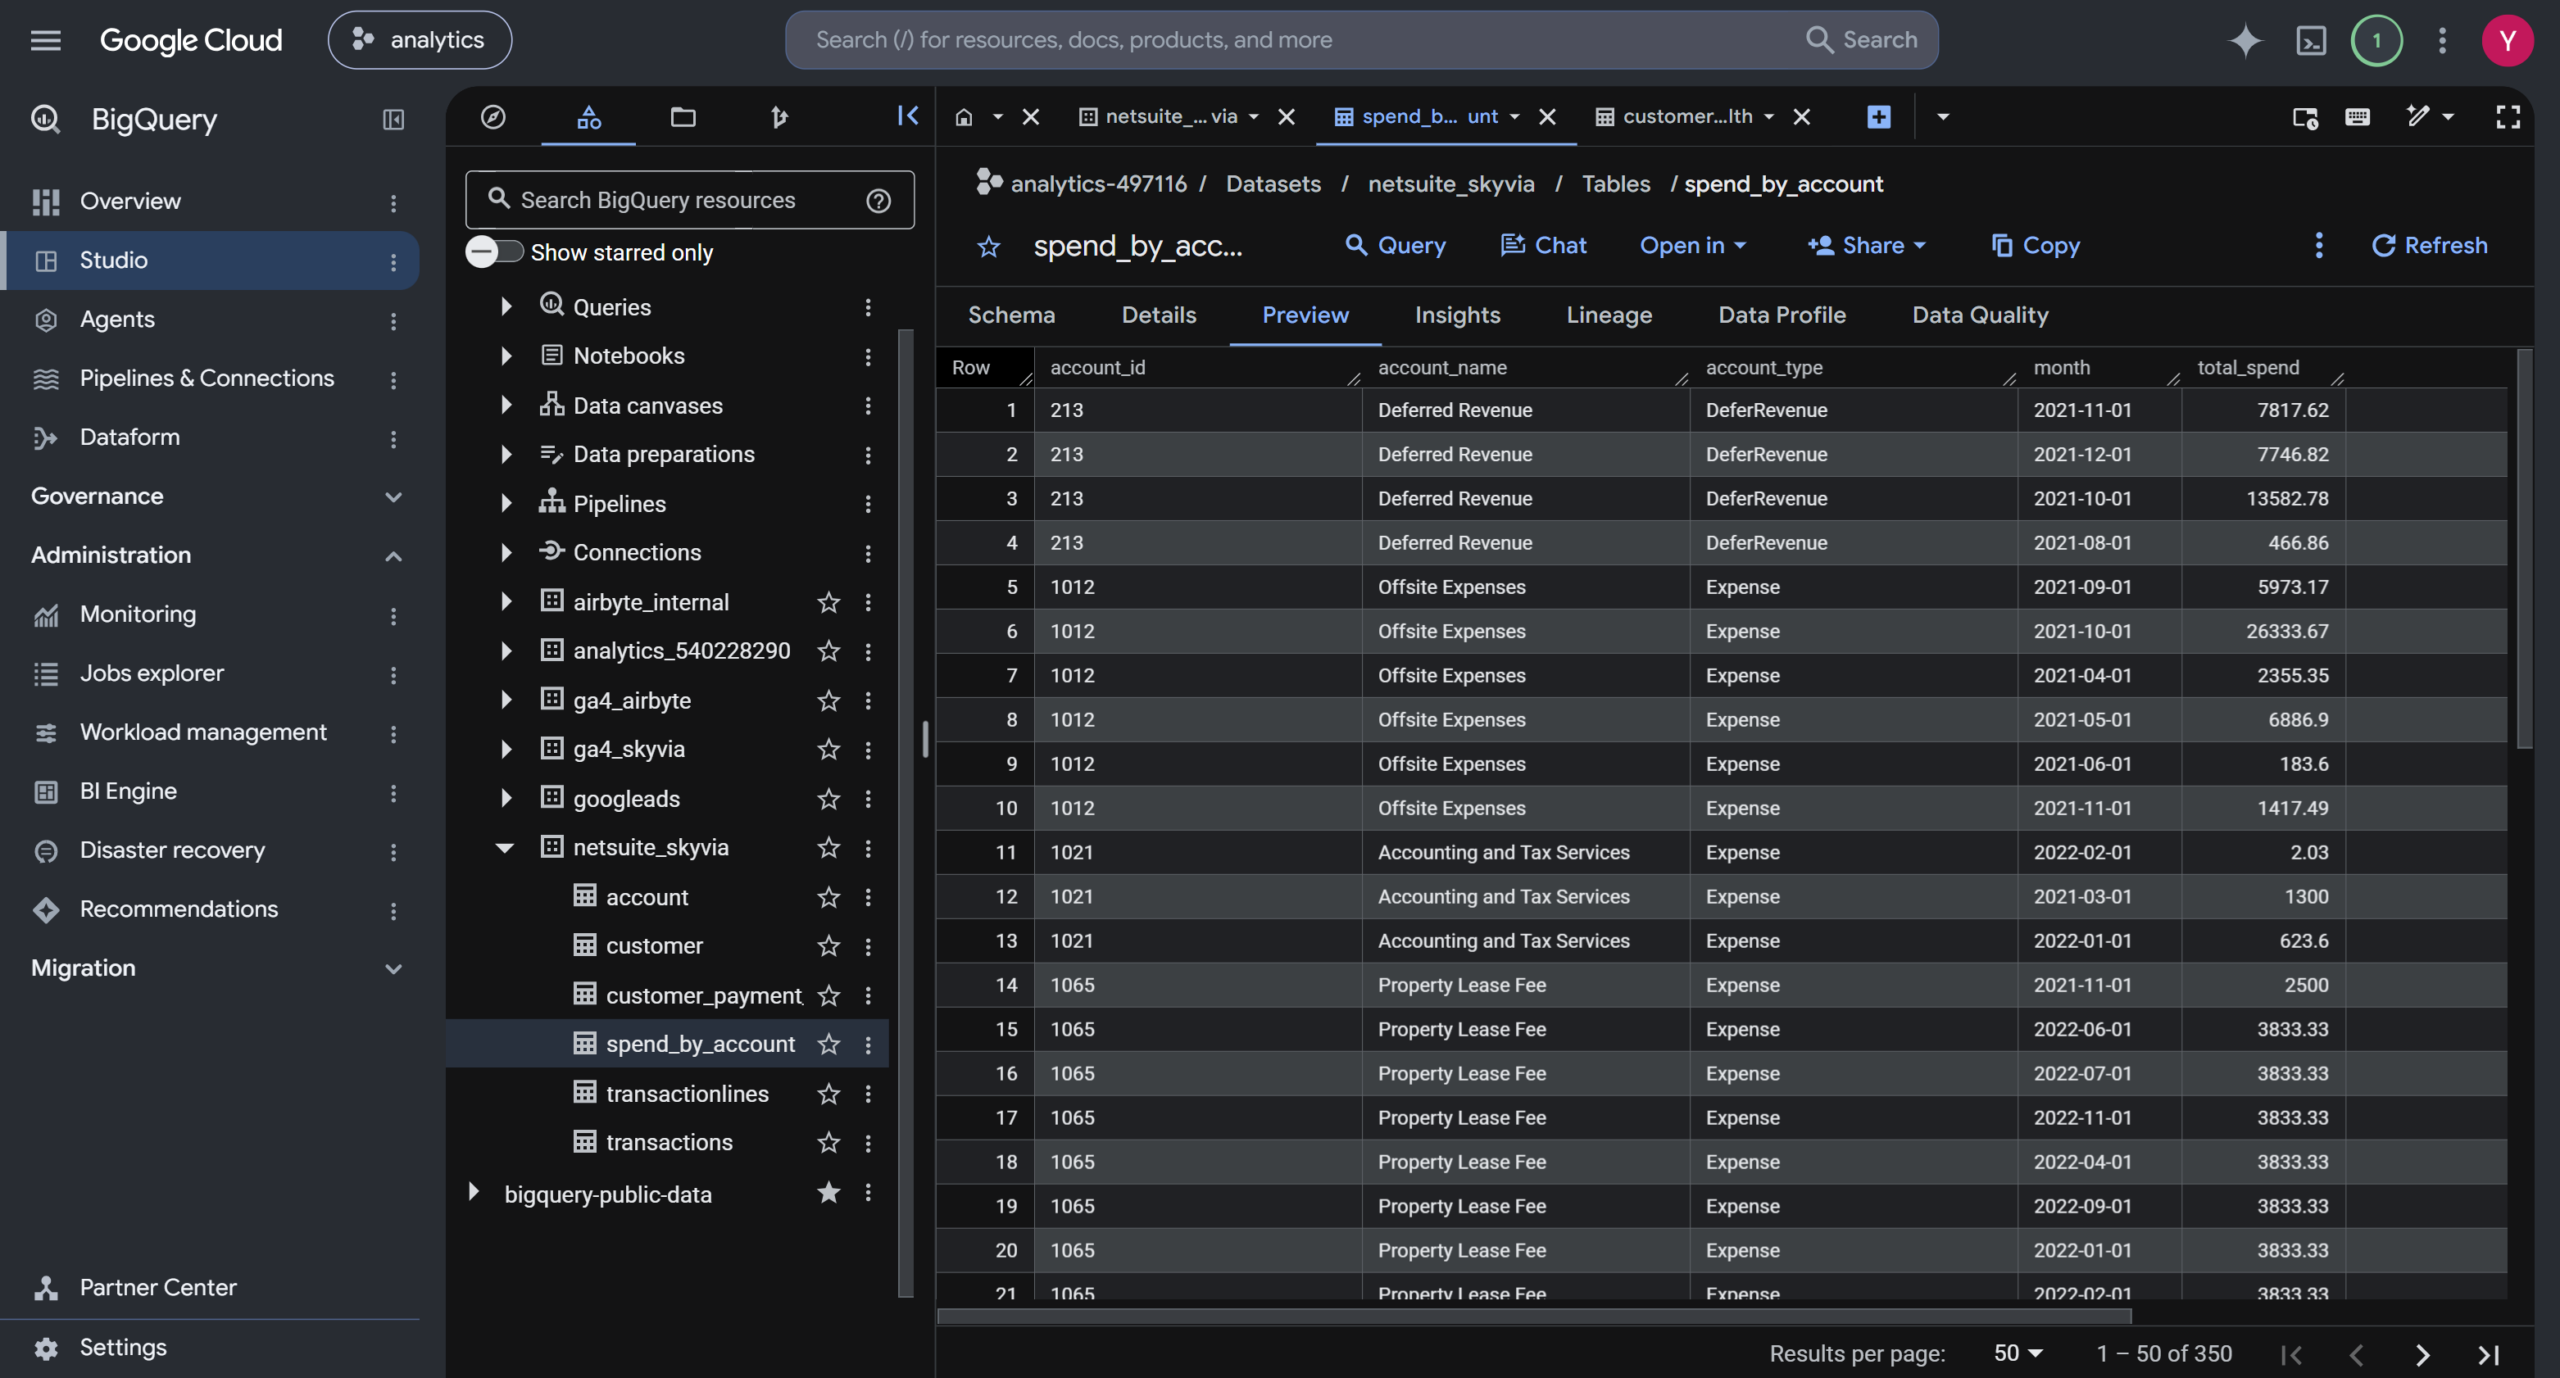Screen dimensions: 2560x1378
Task: Expand the bigquery-public-data project
Action: point(473,1193)
